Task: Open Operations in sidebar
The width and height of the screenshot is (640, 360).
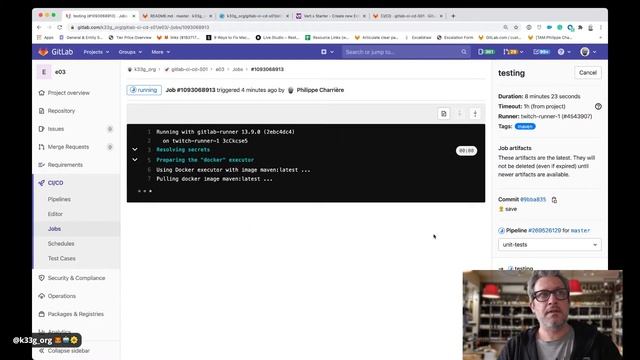Action: [x=61, y=296]
